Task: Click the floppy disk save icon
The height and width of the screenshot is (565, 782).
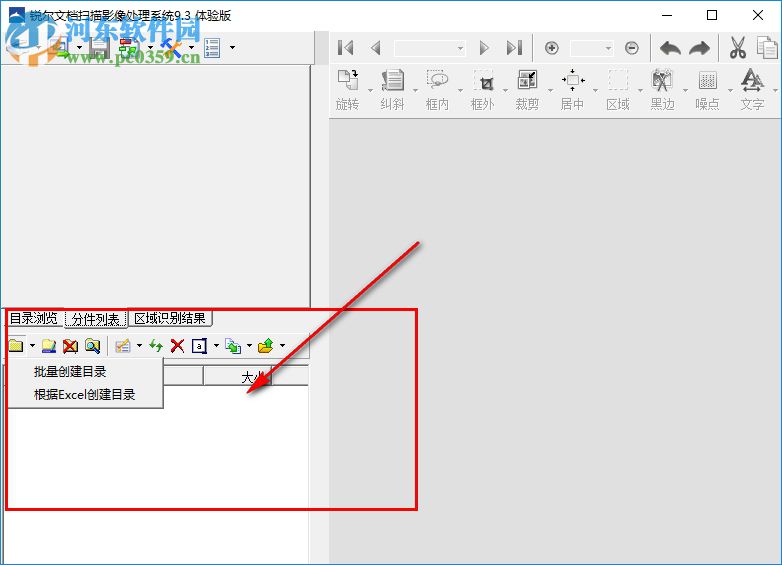Action: coord(99,48)
